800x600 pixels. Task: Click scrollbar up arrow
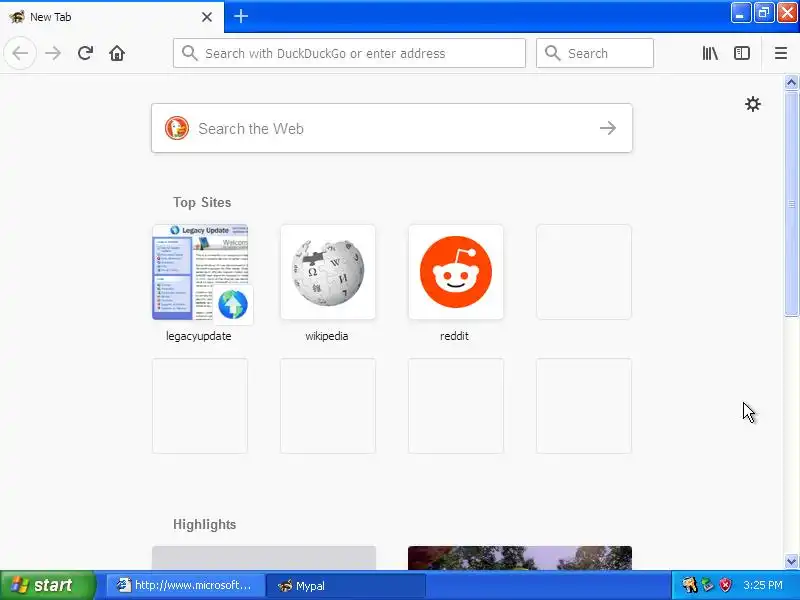[x=791, y=82]
